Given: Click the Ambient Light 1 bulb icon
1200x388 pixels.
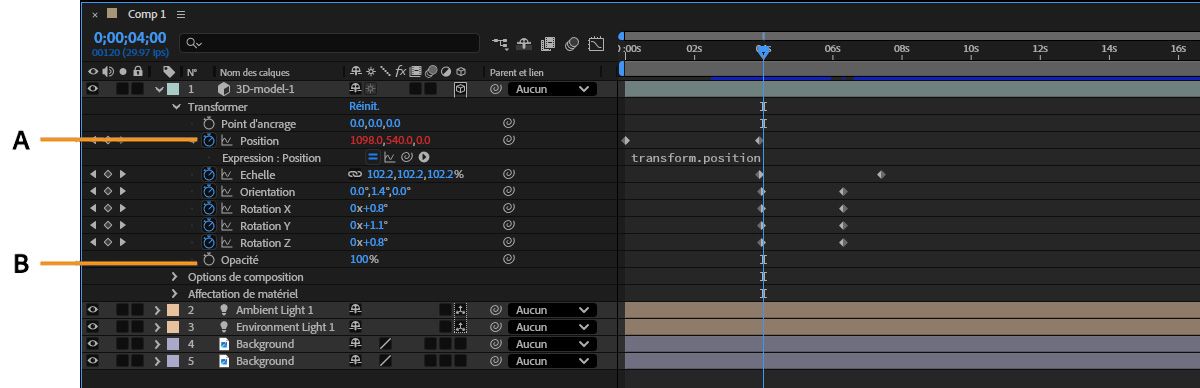Looking at the screenshot, I should (224, 310).
